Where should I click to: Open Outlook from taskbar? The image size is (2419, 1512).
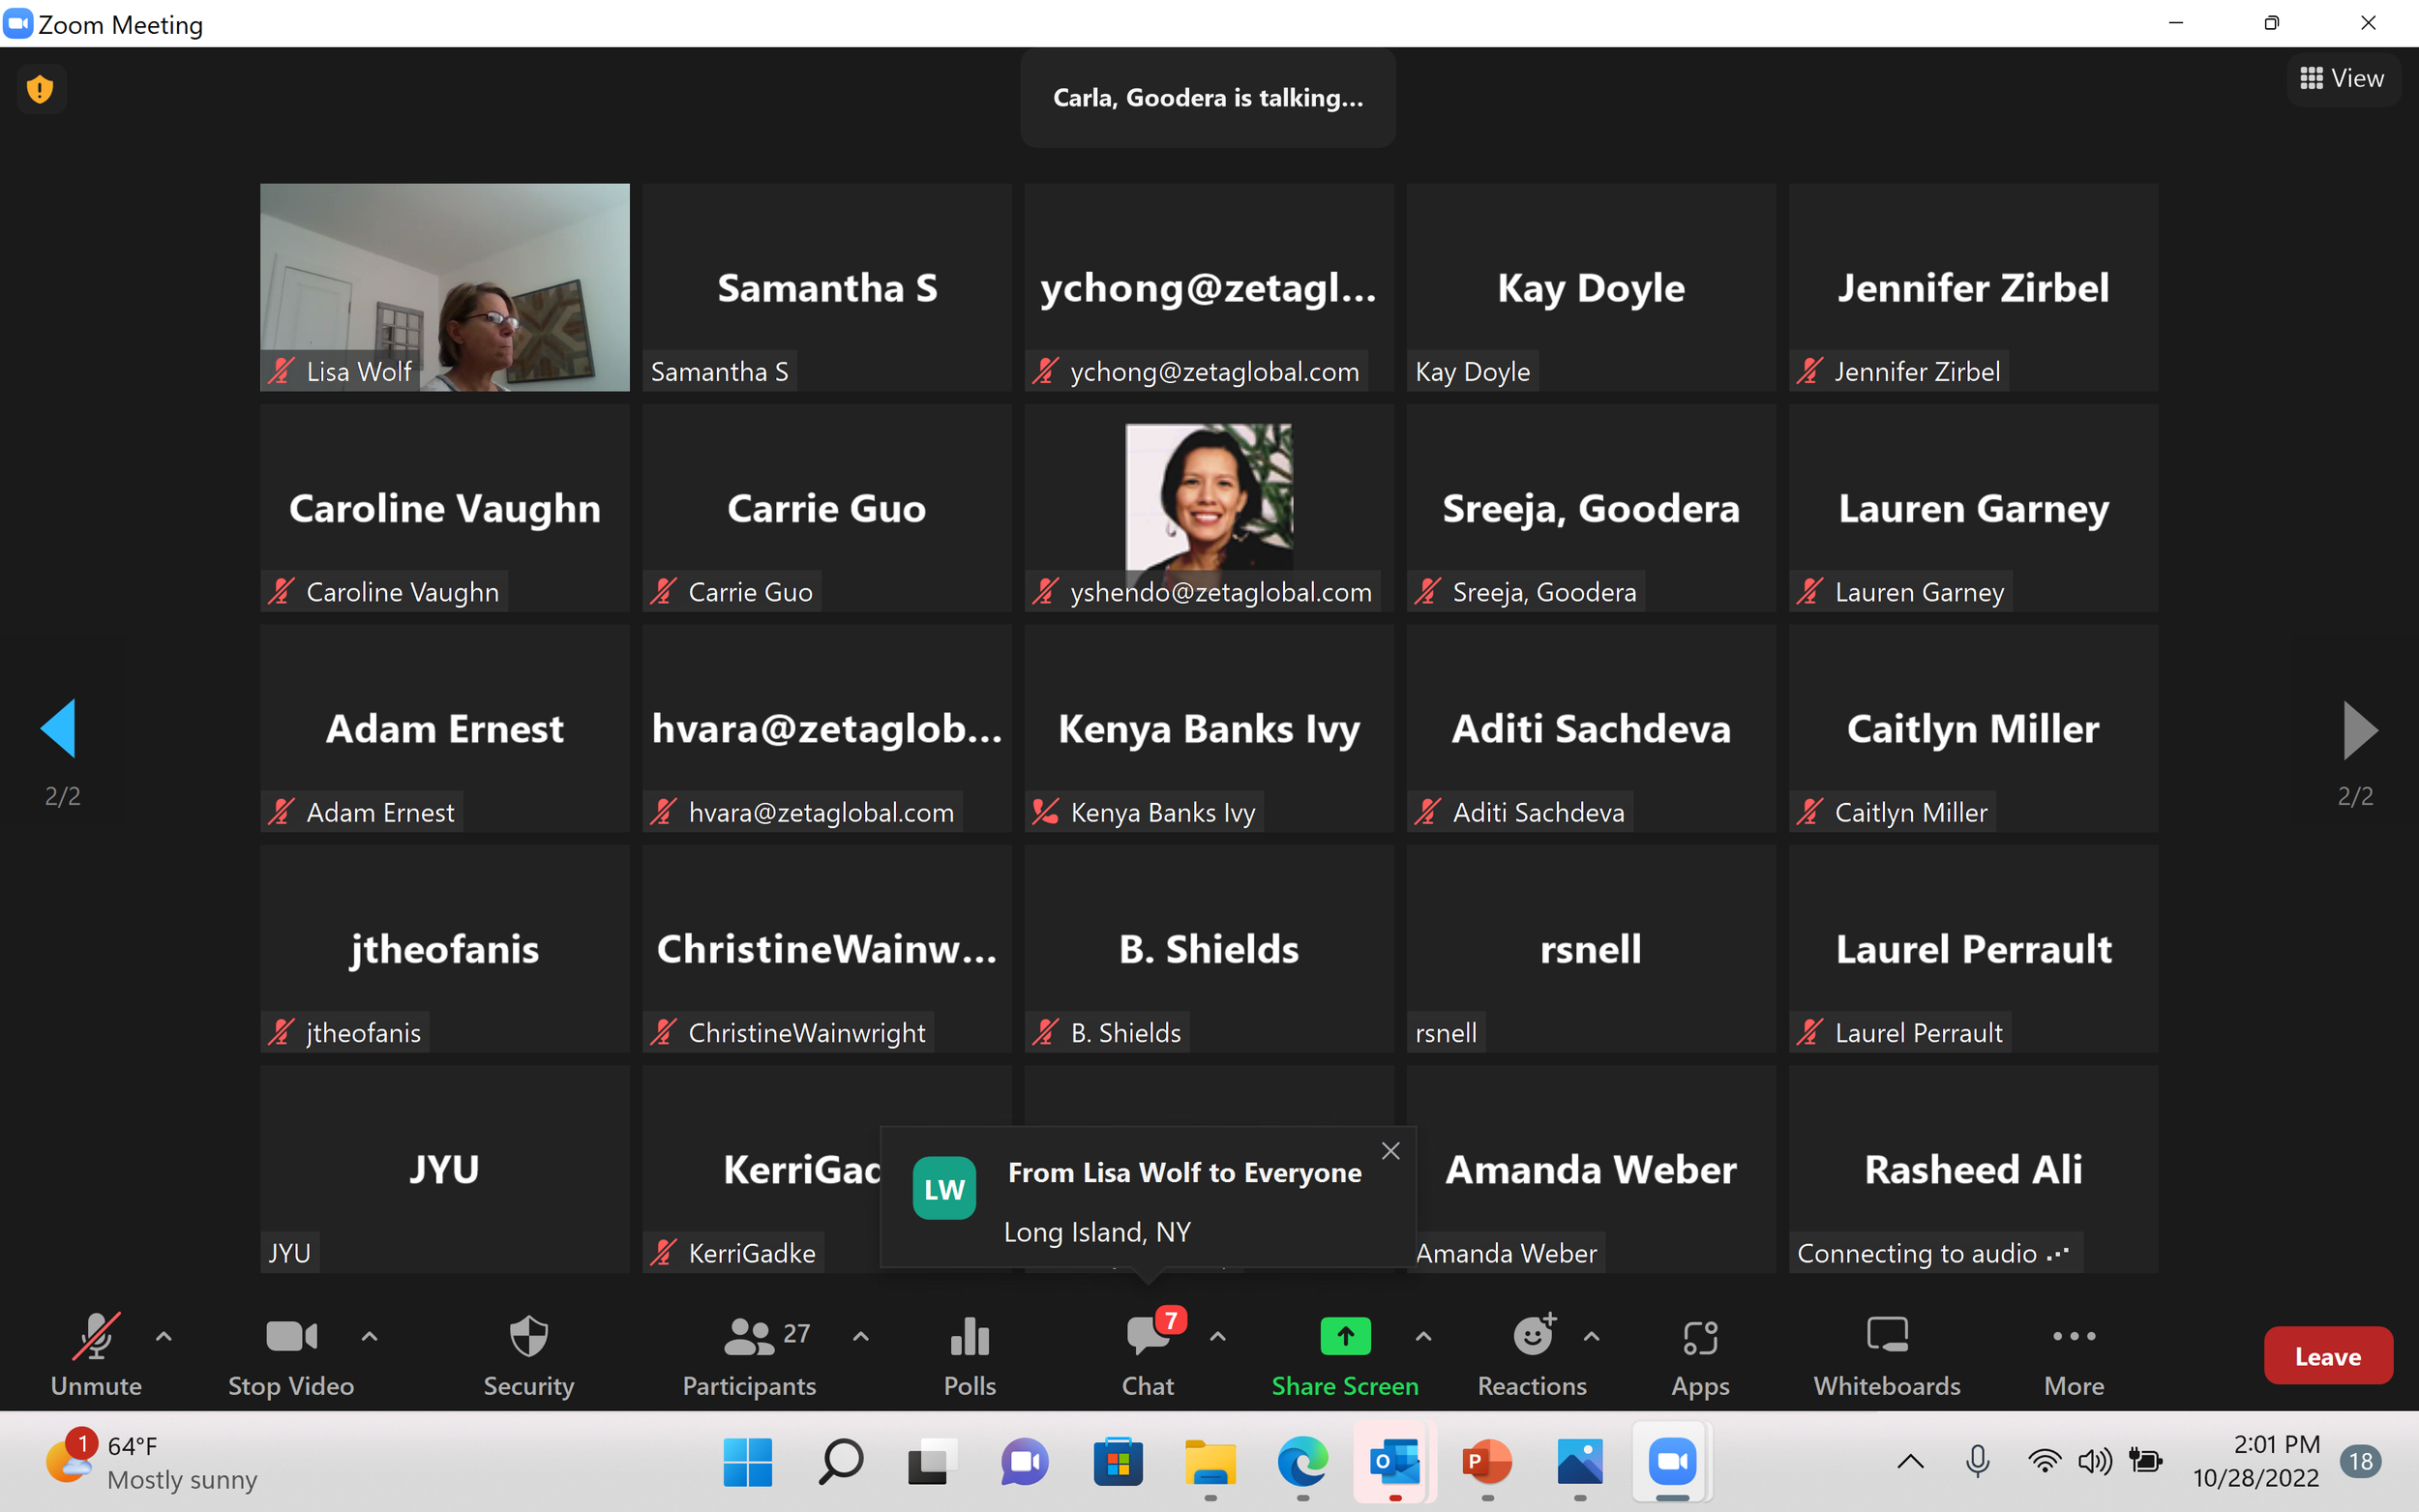click(x=1395, y=1462)
